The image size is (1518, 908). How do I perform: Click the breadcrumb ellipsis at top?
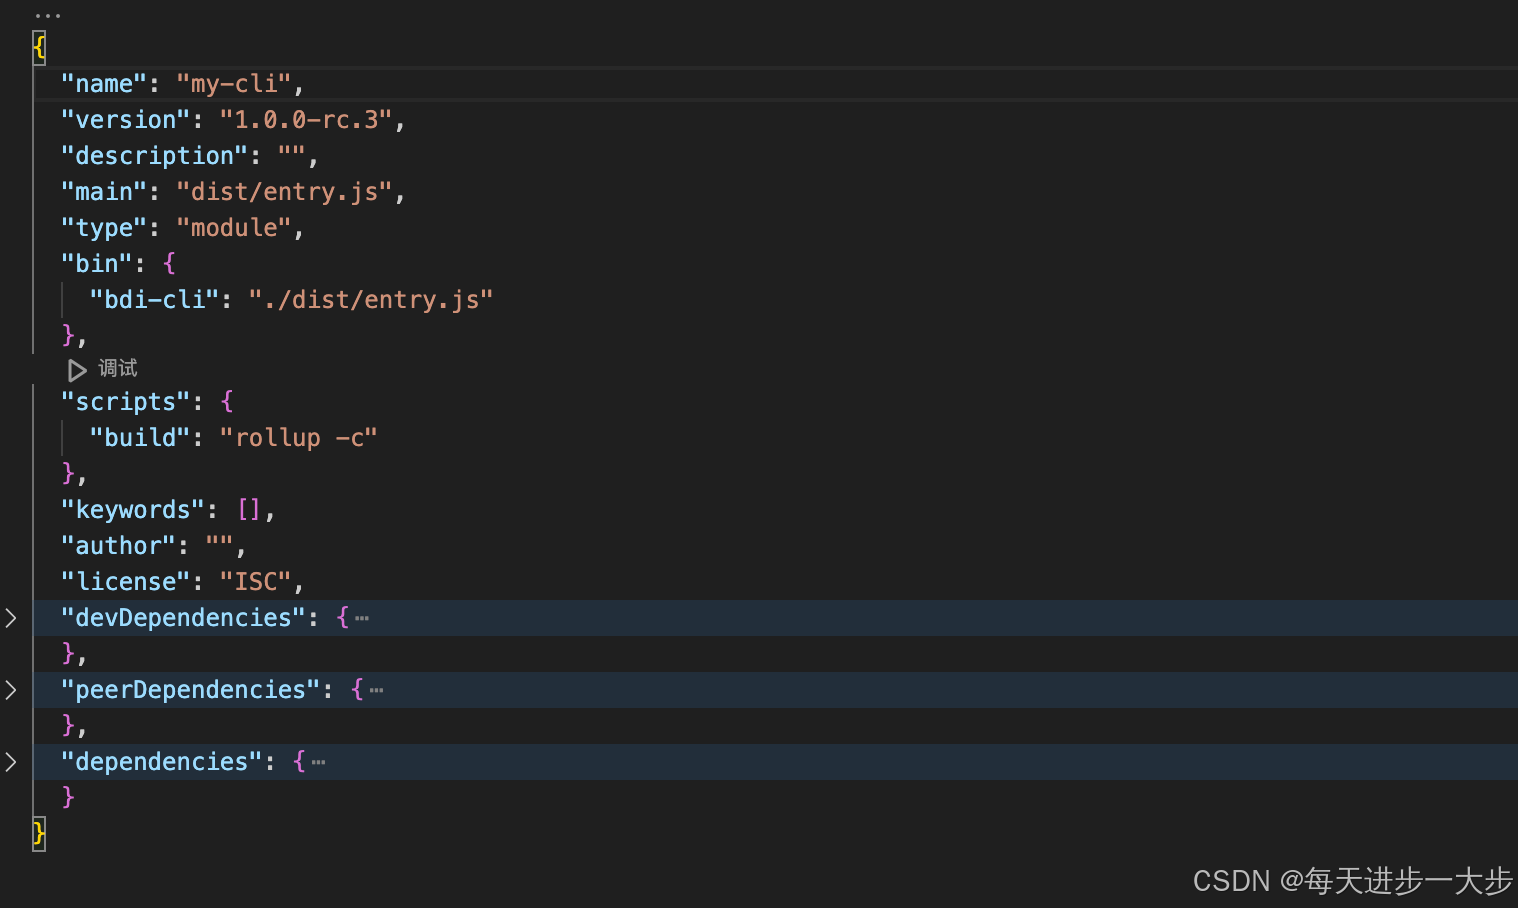pos(47,15)
